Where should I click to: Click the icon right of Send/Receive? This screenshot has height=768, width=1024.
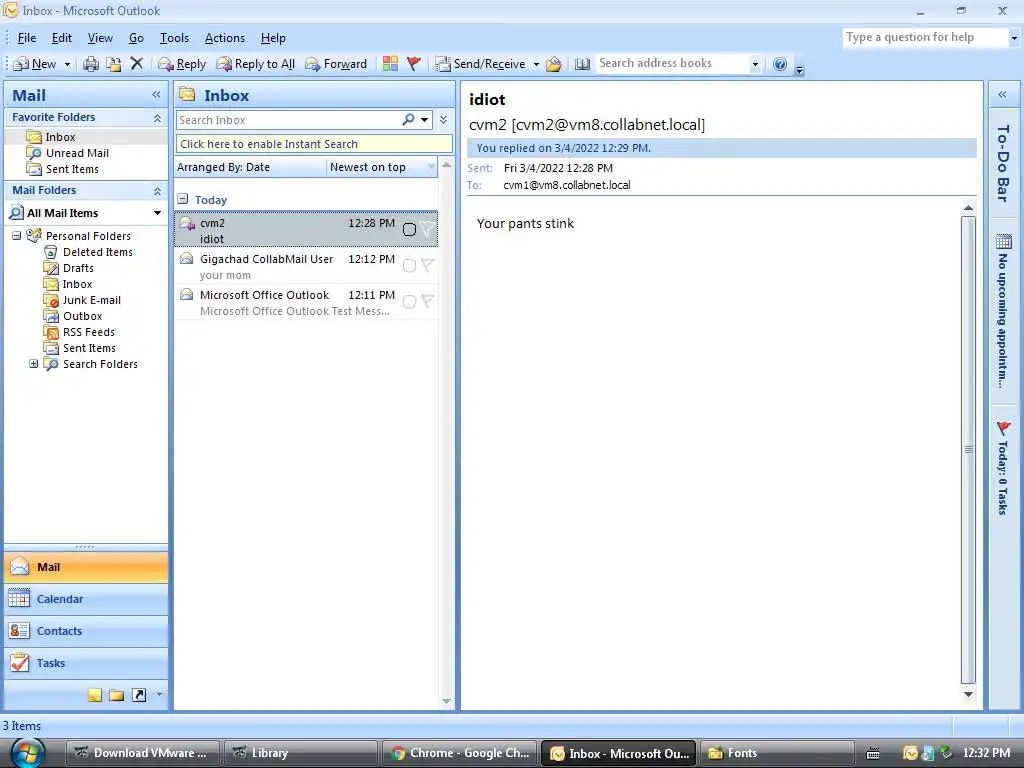(x=554, y=64)
